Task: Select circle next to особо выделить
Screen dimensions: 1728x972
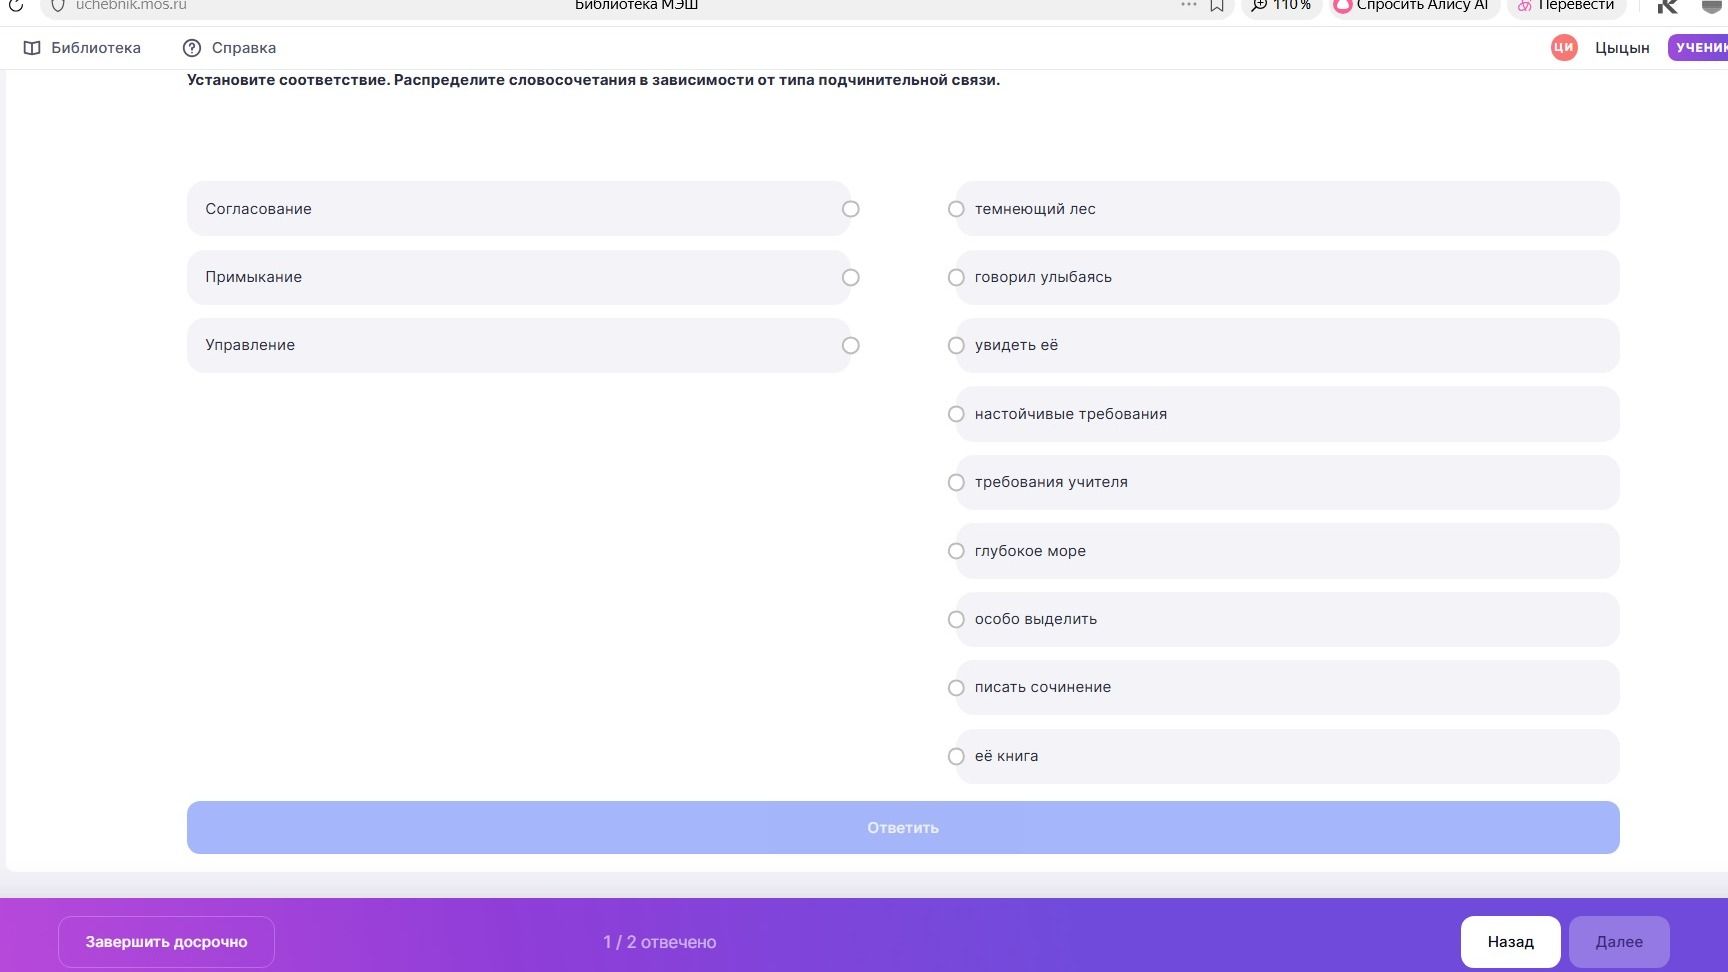Action: (956, 619)
